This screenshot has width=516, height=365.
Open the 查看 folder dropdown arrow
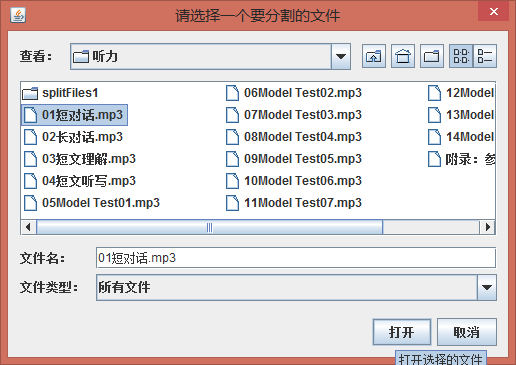tap(341, 56)
